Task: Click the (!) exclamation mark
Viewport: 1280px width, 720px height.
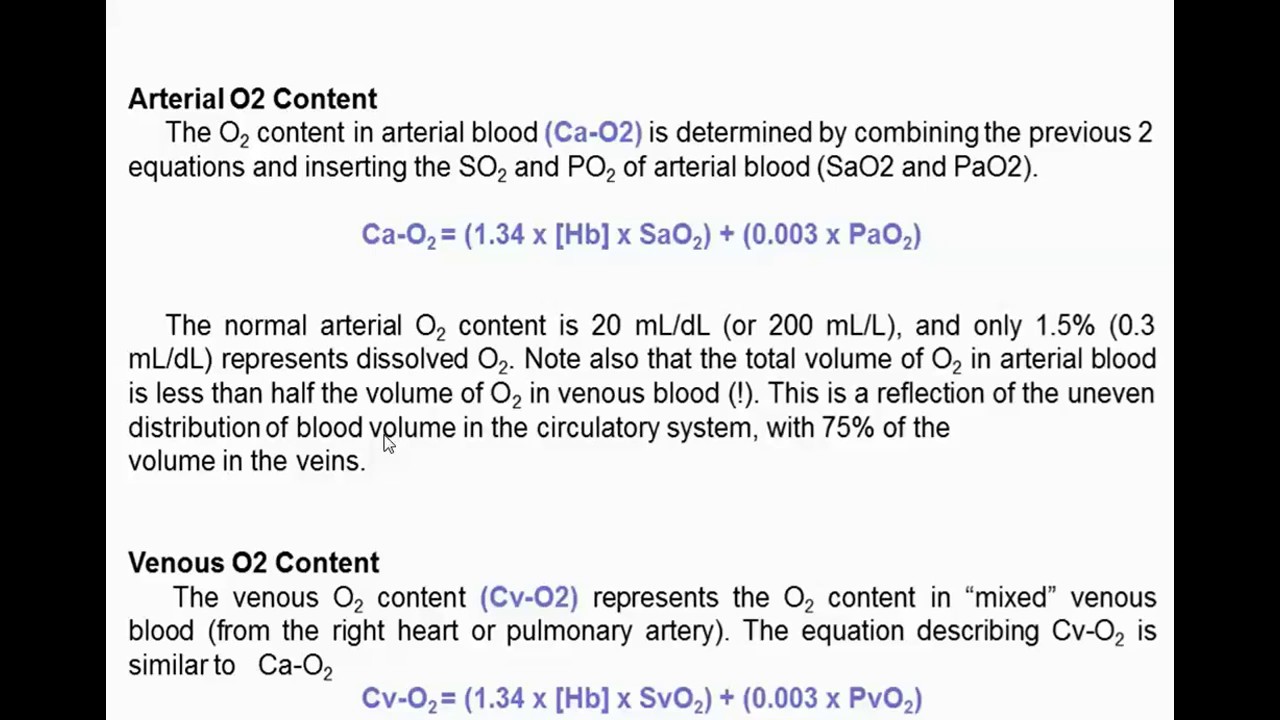Action: (742, 394)
